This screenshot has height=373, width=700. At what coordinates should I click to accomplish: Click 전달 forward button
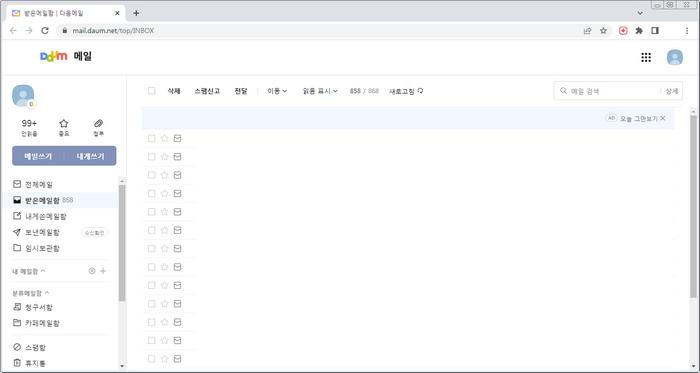[241, 91]
